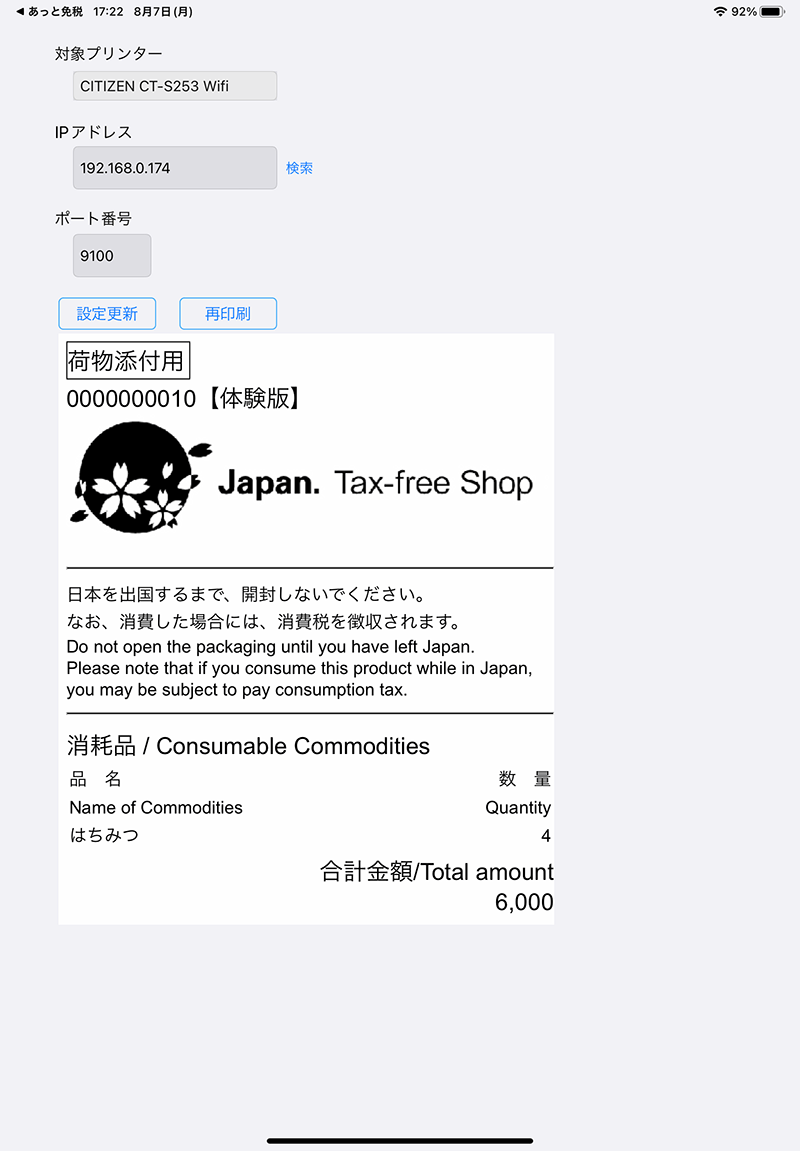
Task: Tap the home indicator bar
Action: [x=400, y=1141]
